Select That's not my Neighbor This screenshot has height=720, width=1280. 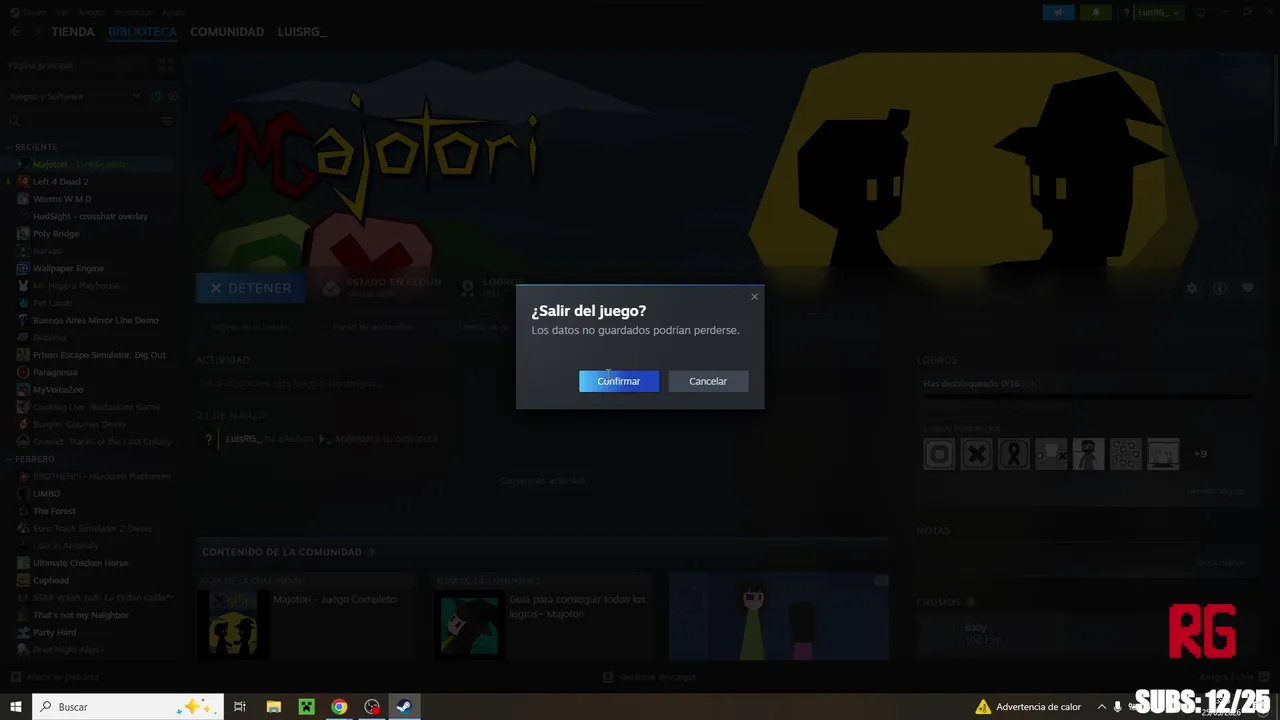(x=81, y=615)
